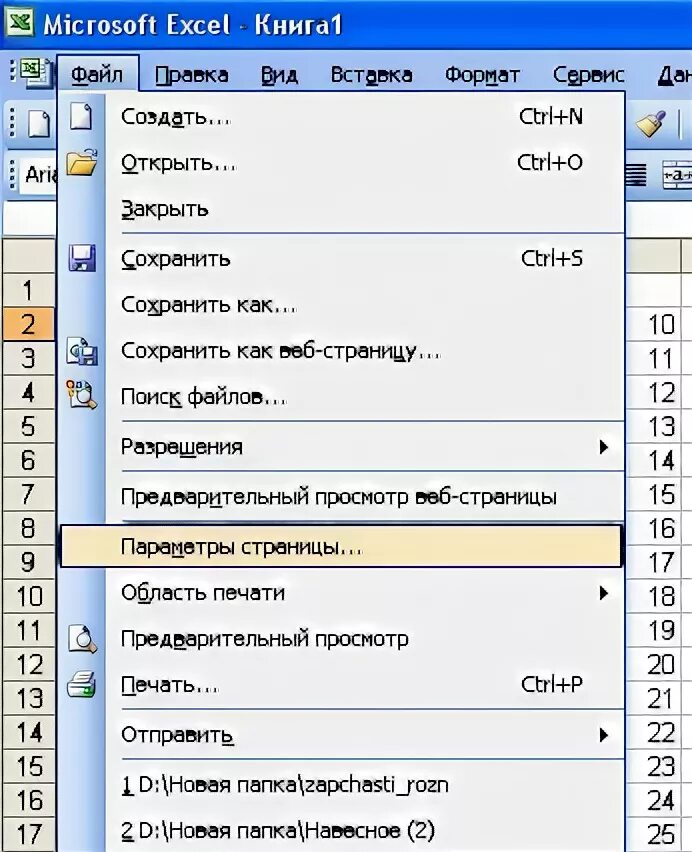Click the Select All corner cell
This screenshot has height=852, width=692.
(28, 256)
